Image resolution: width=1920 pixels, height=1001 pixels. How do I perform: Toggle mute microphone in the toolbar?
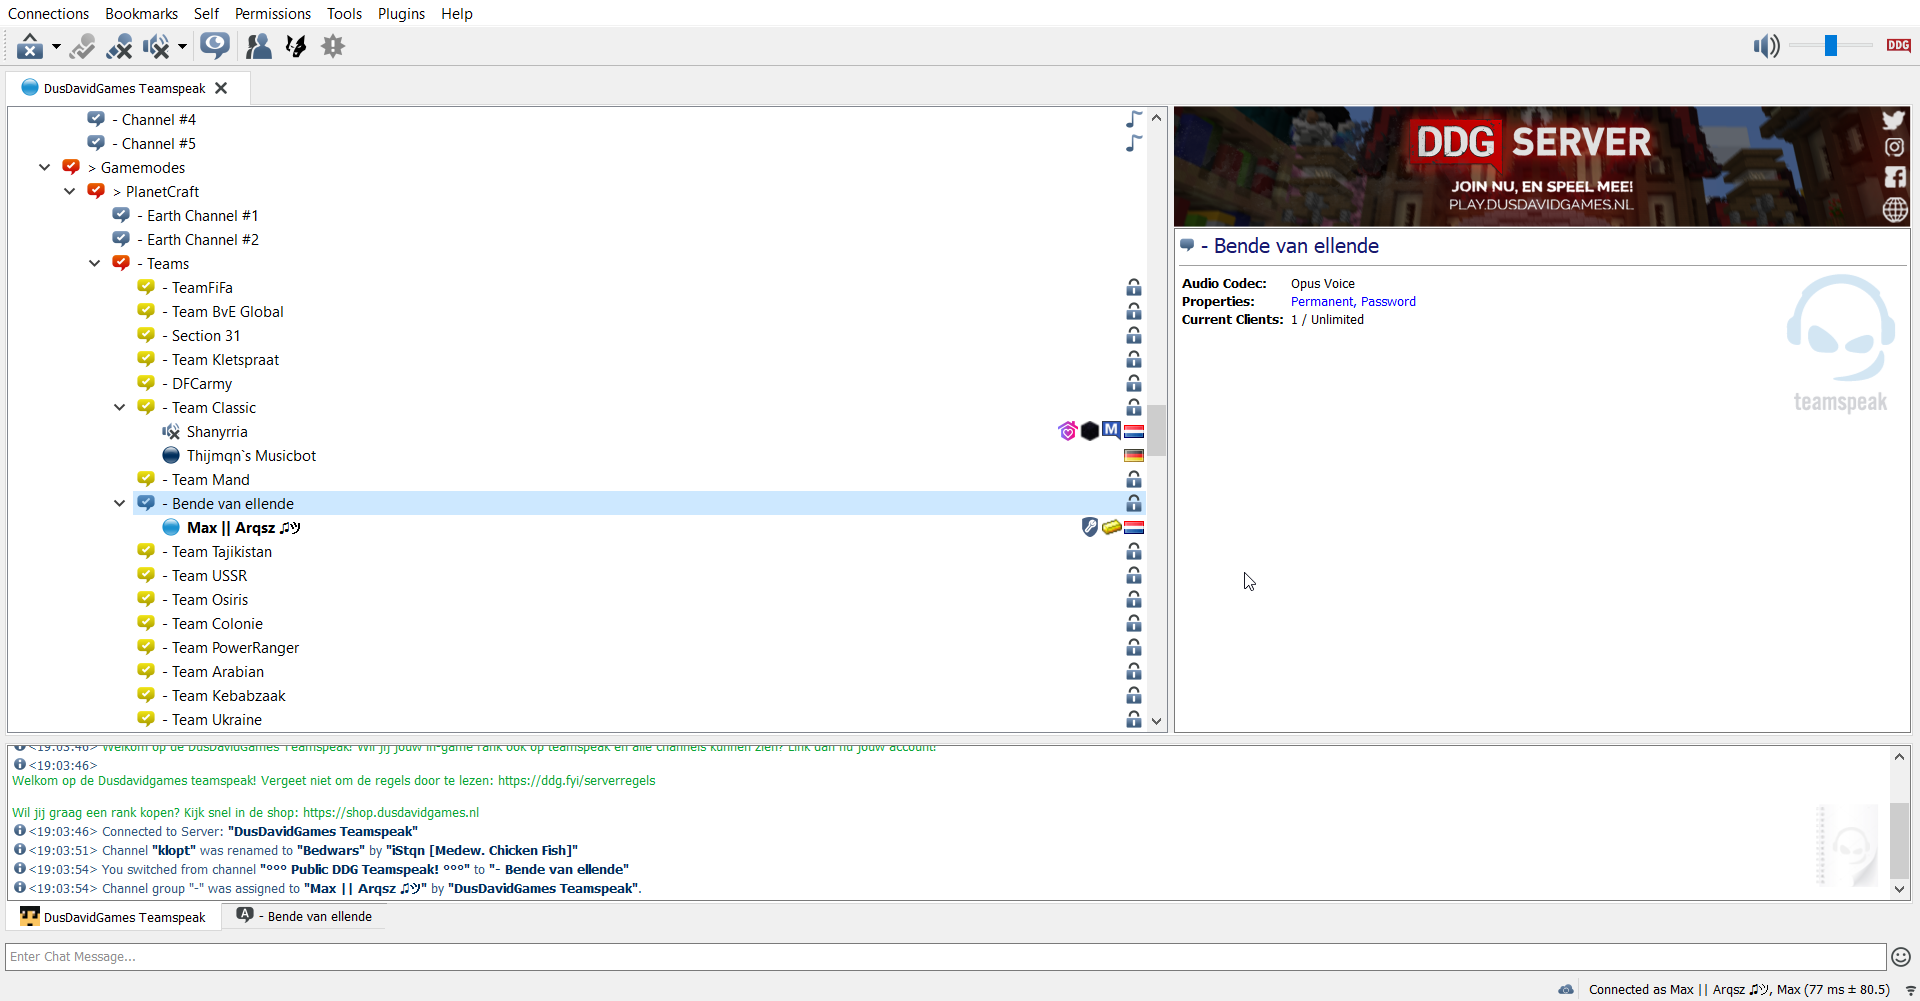(x=119, y=46)
